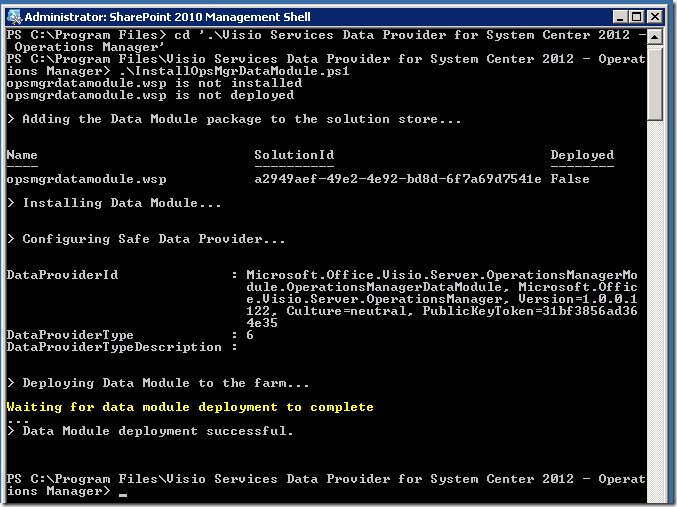The width and height of the screenshot is (677, 507).
Task: Click the vertical scrollbar thumb
Action: coord(655,83)
